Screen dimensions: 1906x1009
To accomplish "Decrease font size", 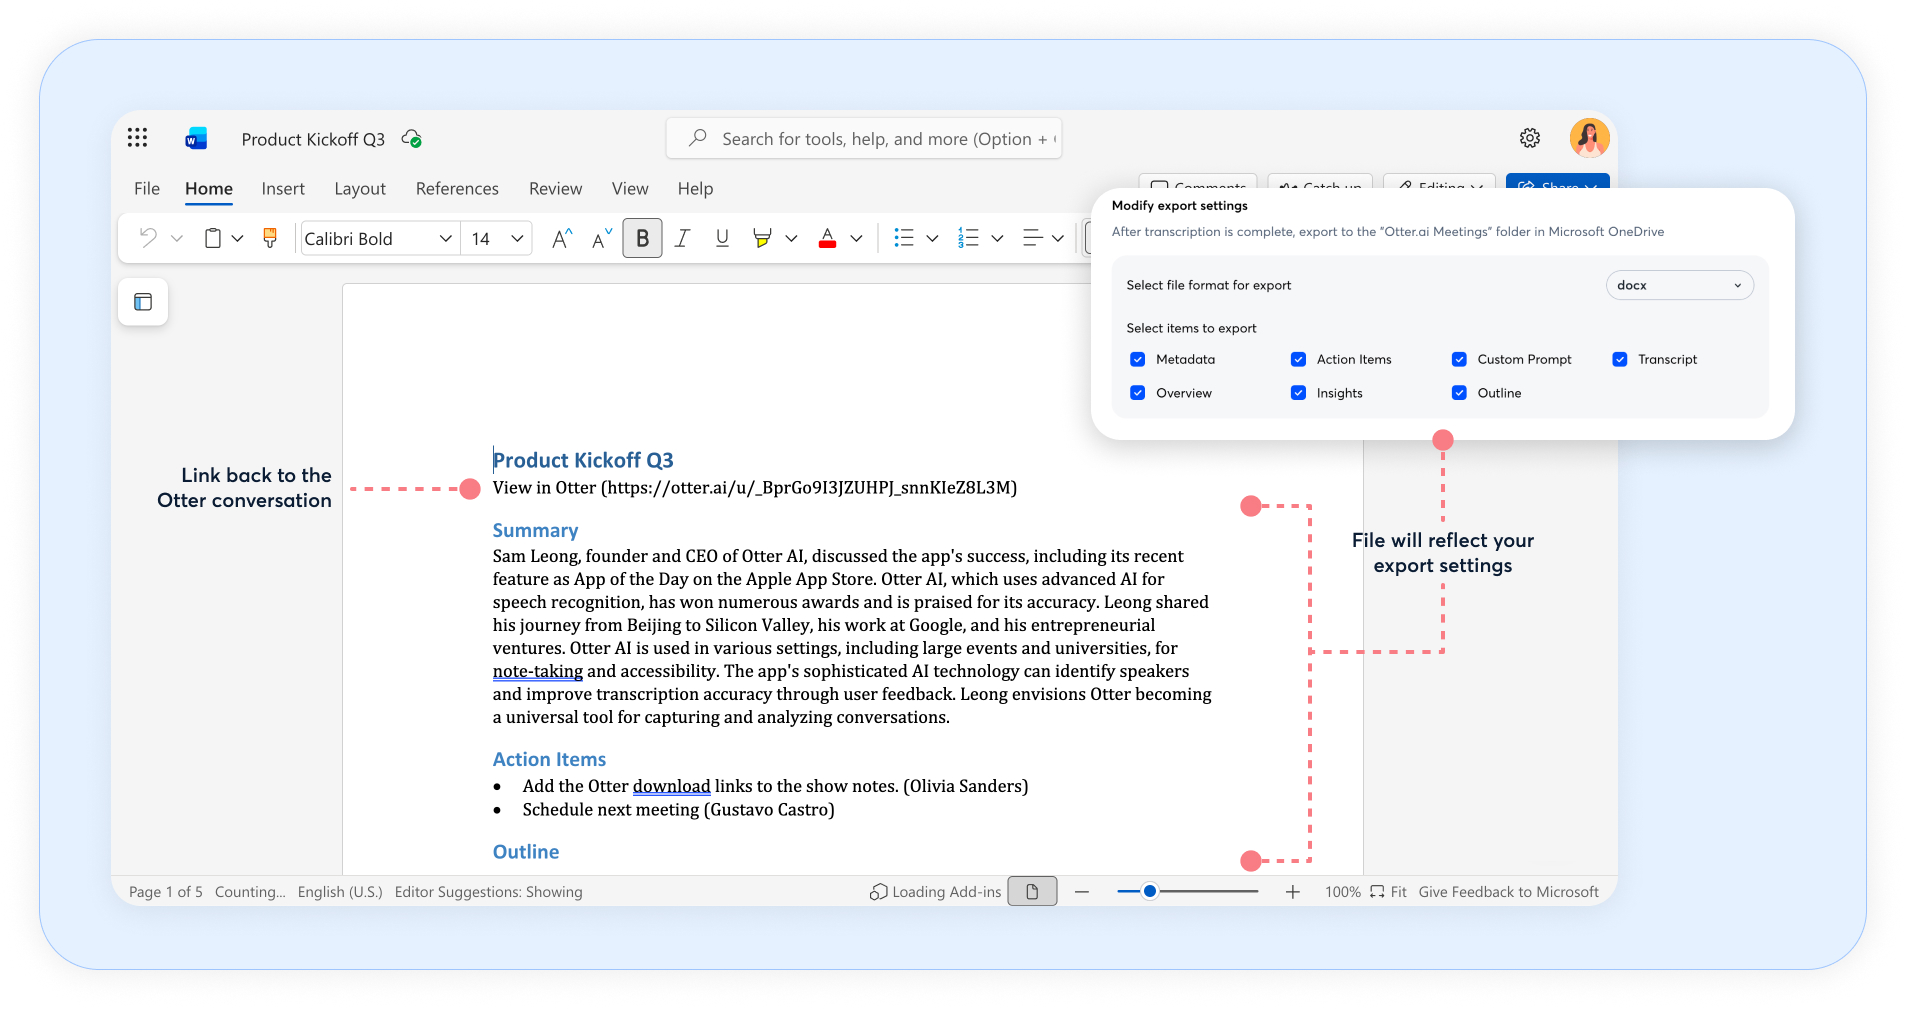I will 602,238.
